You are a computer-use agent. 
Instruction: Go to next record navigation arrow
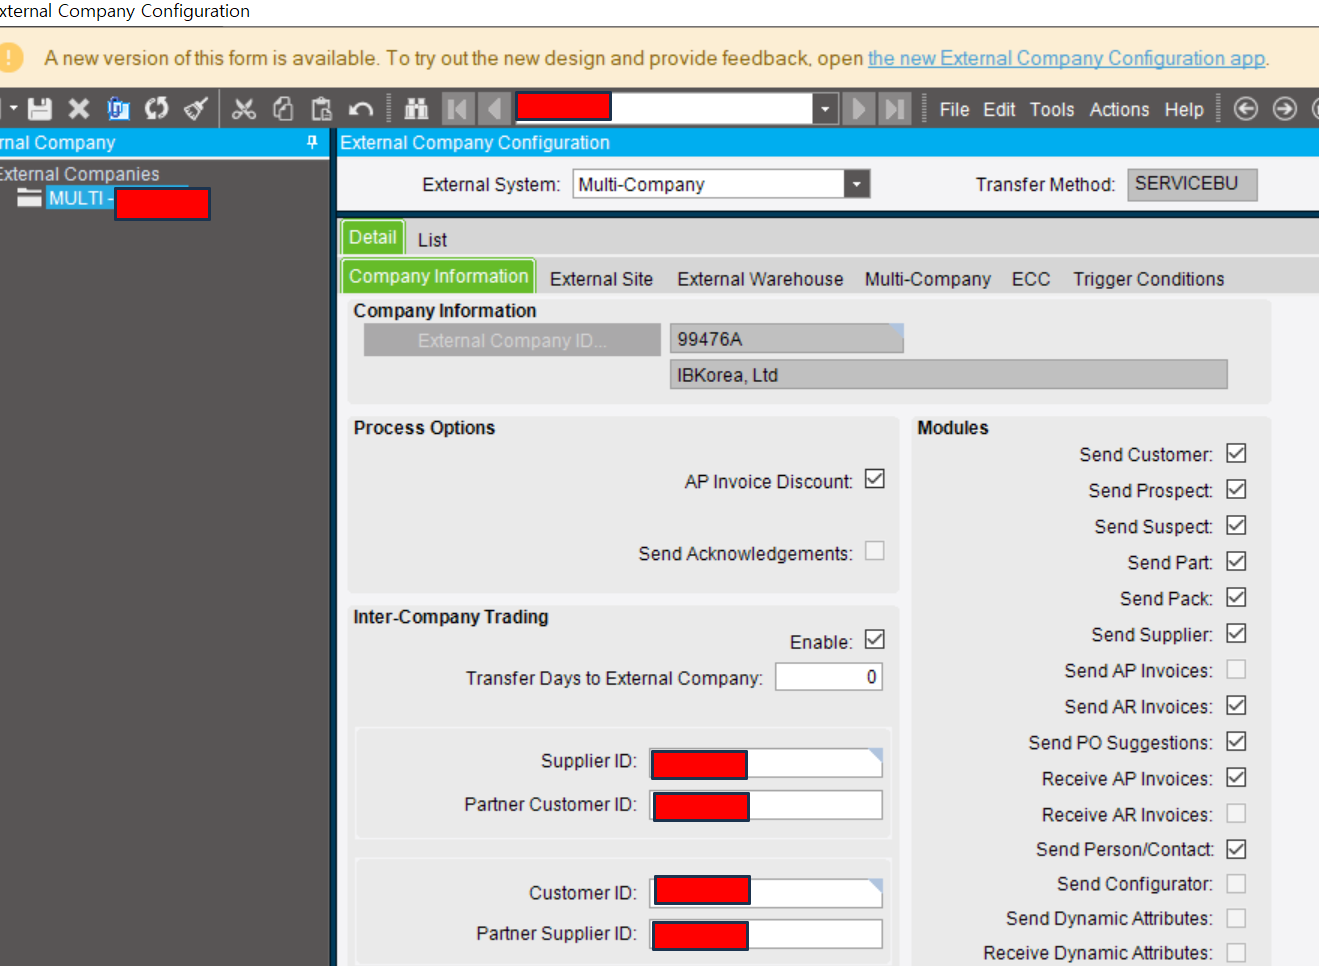[x=858, y=108]
